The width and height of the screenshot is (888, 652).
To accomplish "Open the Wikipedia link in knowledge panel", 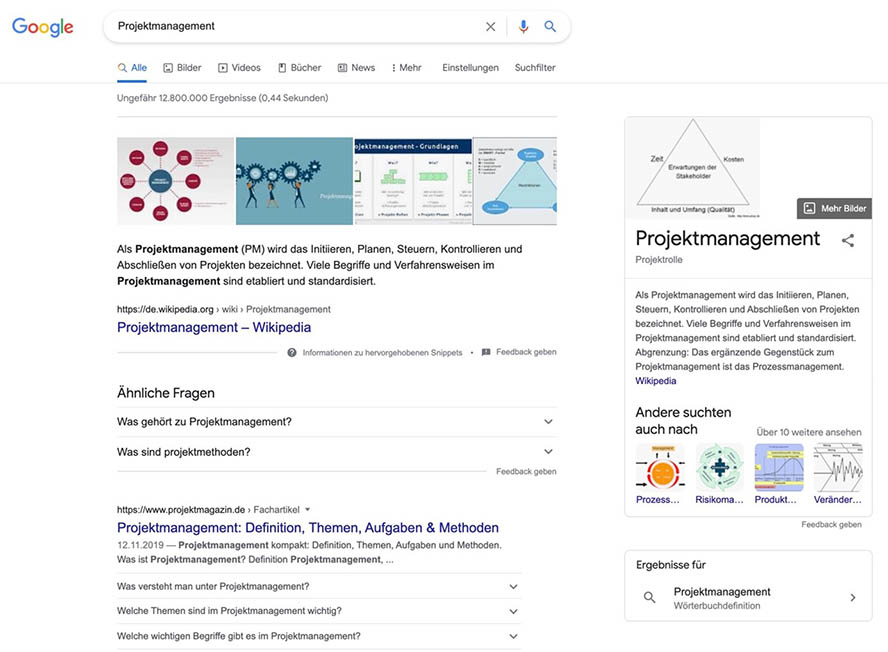I will (x=656, y=381).
